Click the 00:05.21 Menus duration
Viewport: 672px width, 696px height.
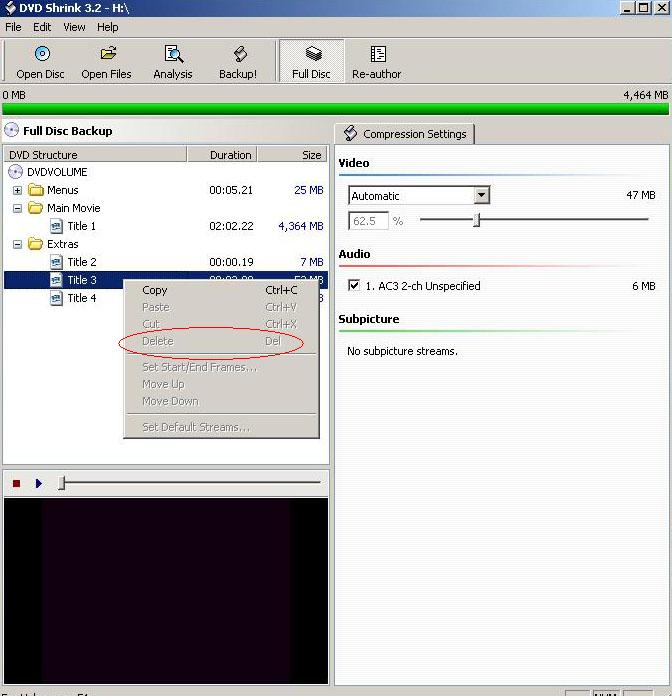(x=231, y=190)
